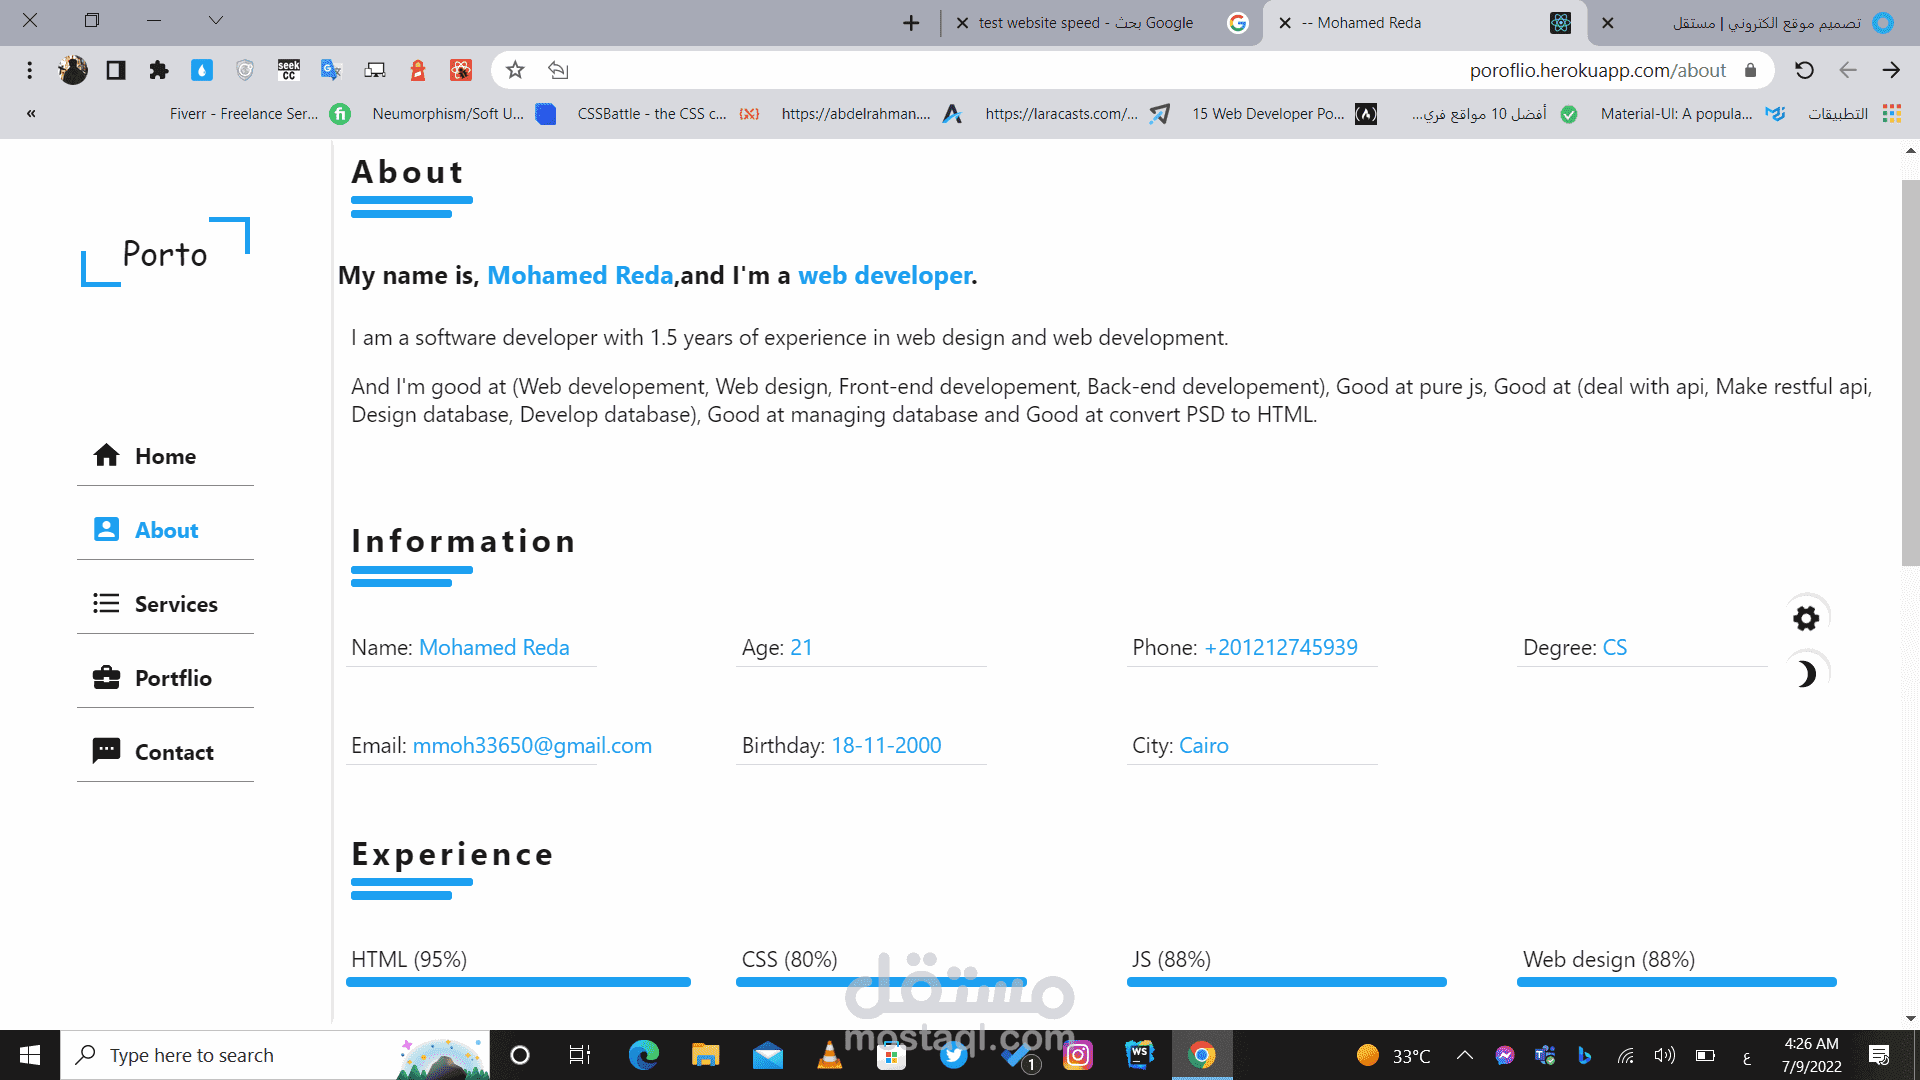This screenshot has height=1080, width=1920.
Task: Click the Services list icon
Action: (x=106, y=604)
